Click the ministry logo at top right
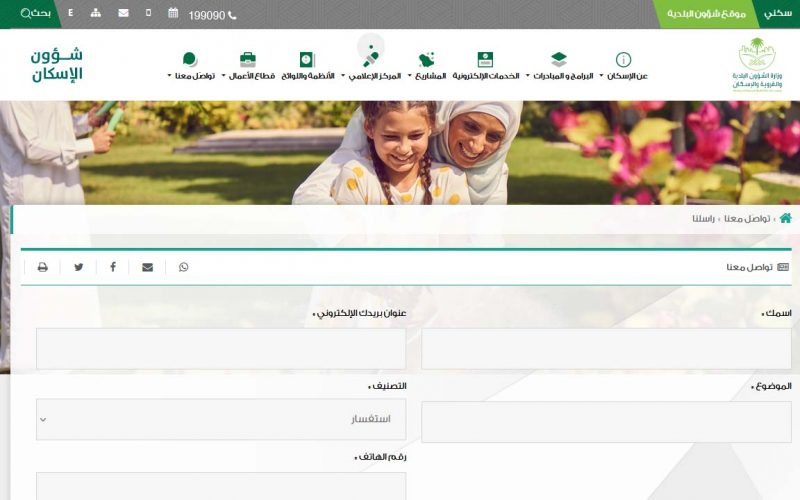This screenshot has height=500, width=800. tap(757, 64)
